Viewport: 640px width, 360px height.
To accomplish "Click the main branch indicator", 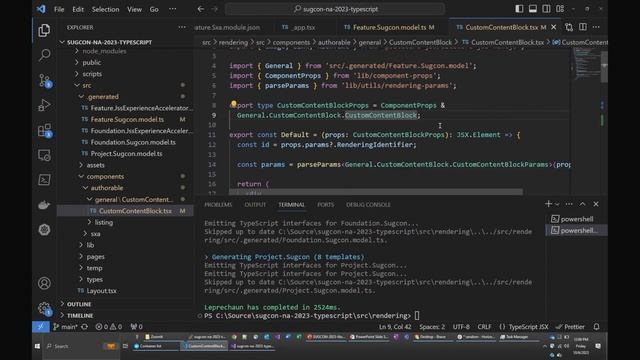I will point(64,327).
